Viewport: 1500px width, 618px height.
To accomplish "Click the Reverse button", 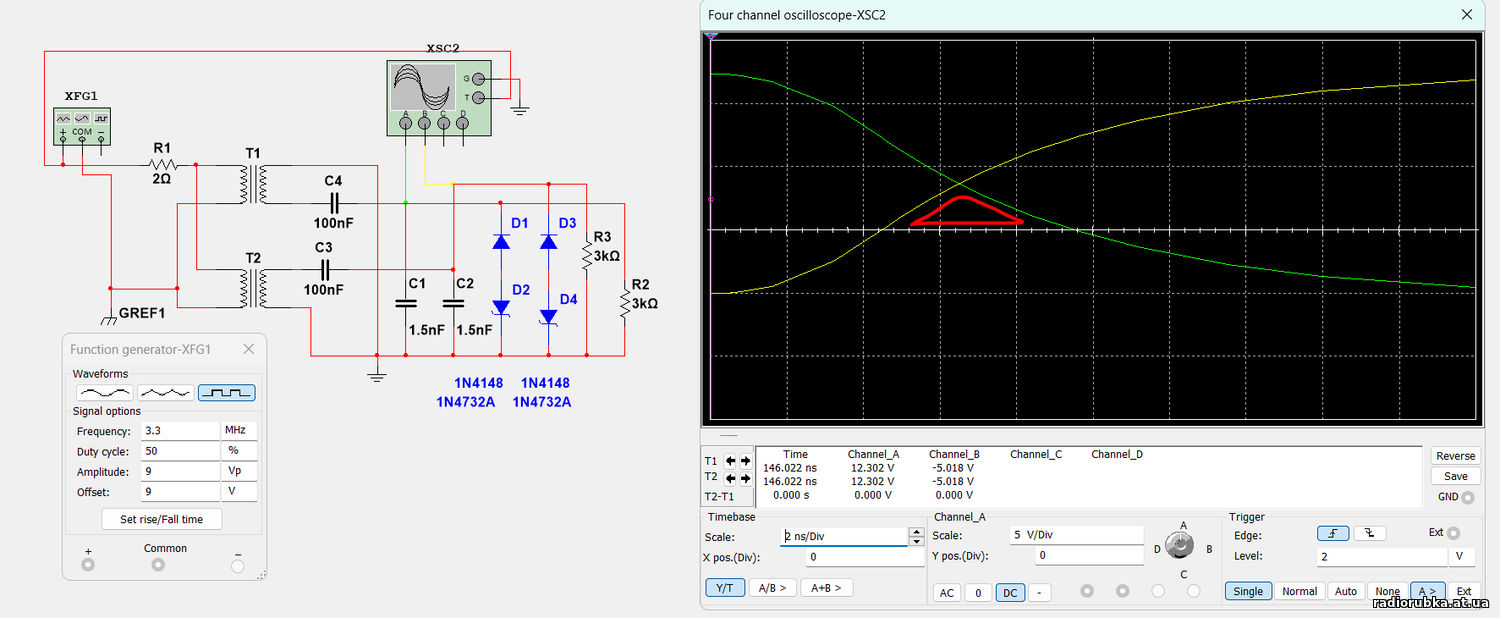I will [1455, 456].
